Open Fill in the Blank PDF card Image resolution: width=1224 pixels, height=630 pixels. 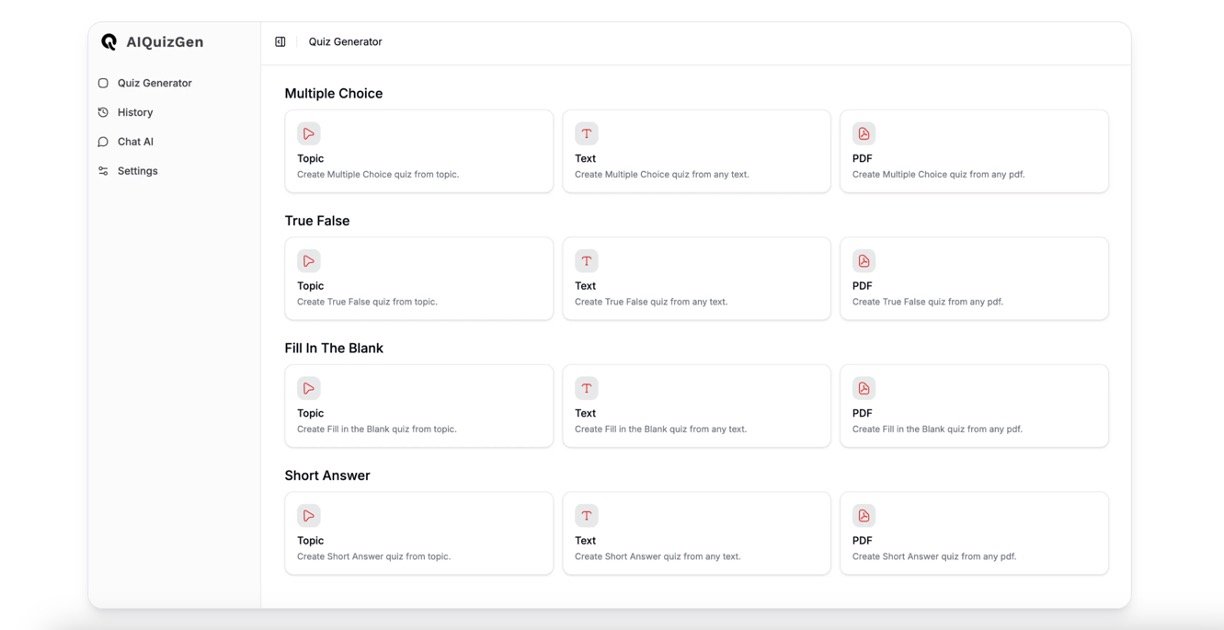[973, 406]
